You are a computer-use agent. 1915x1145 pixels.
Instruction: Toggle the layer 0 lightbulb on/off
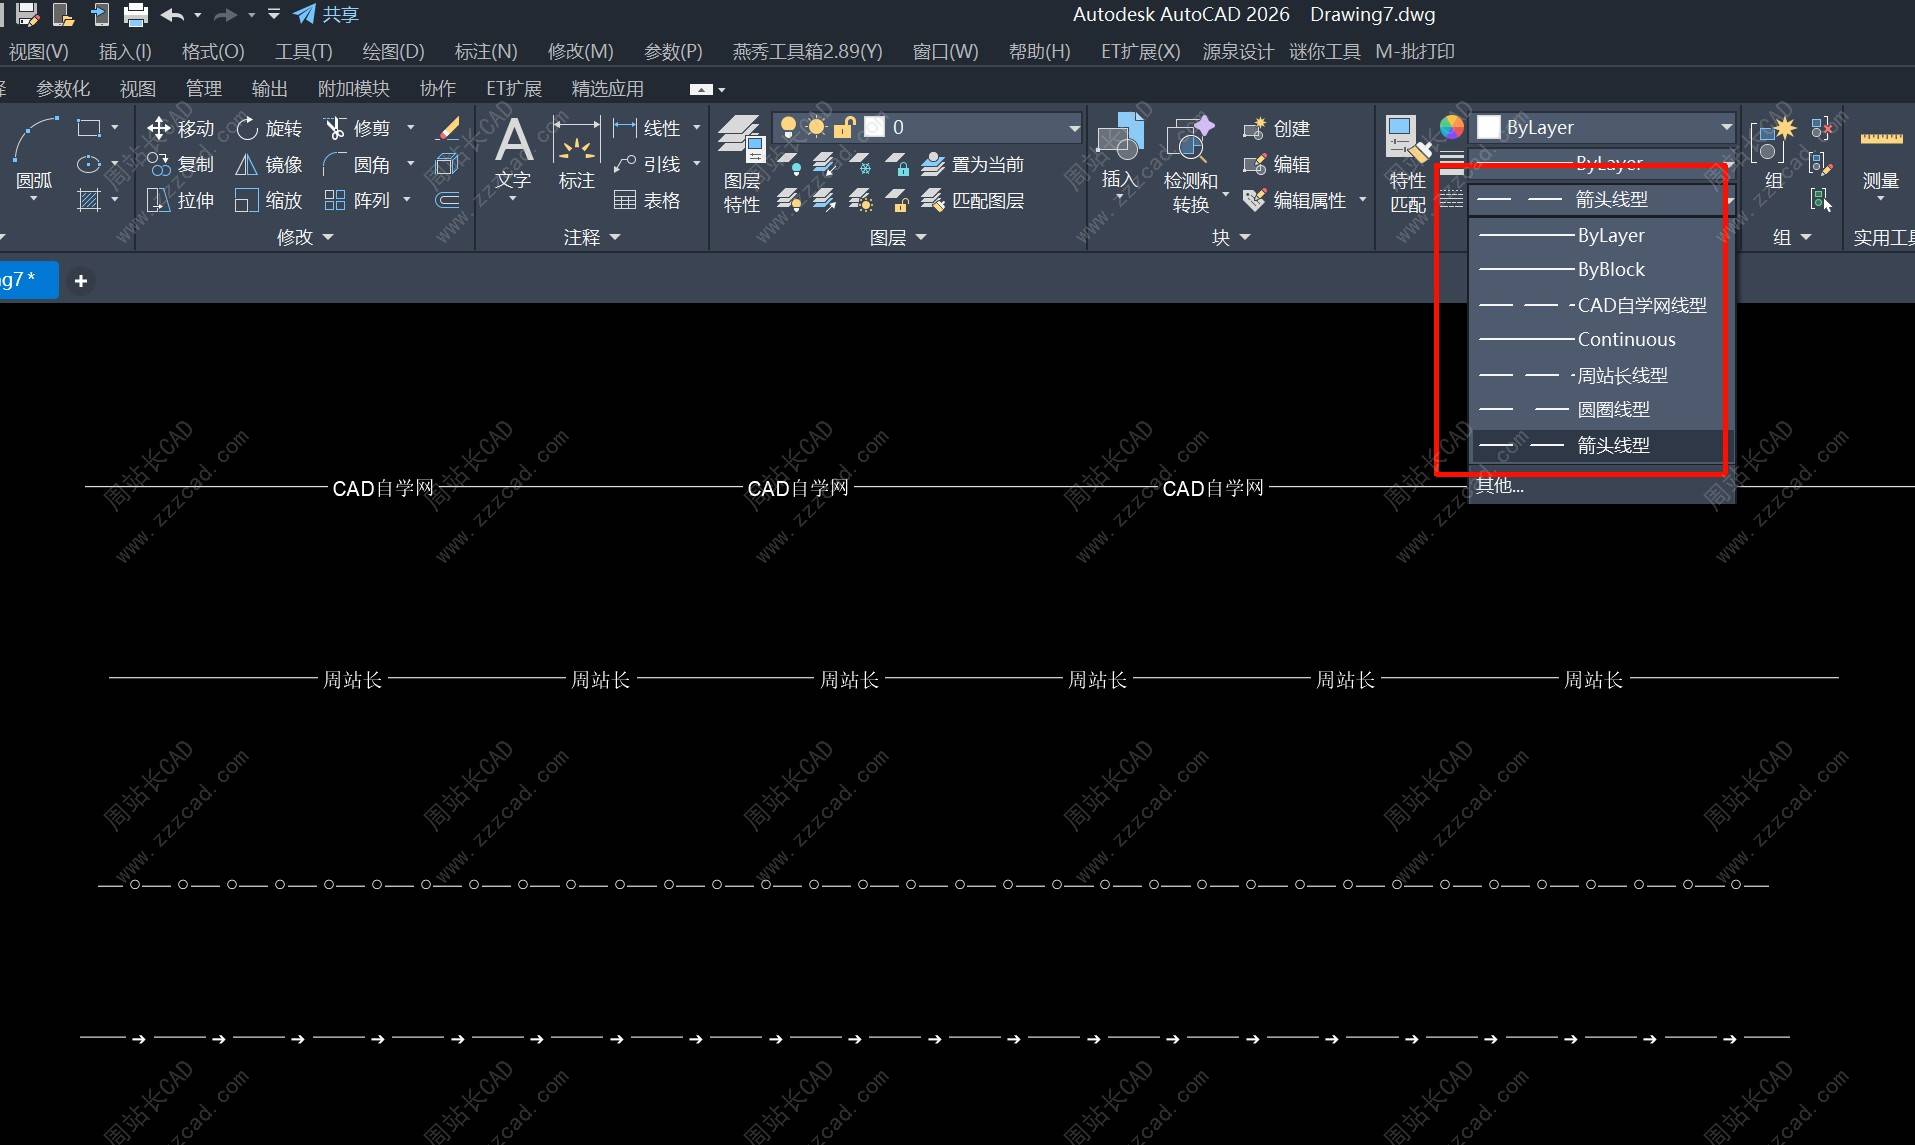click(788, 127)
